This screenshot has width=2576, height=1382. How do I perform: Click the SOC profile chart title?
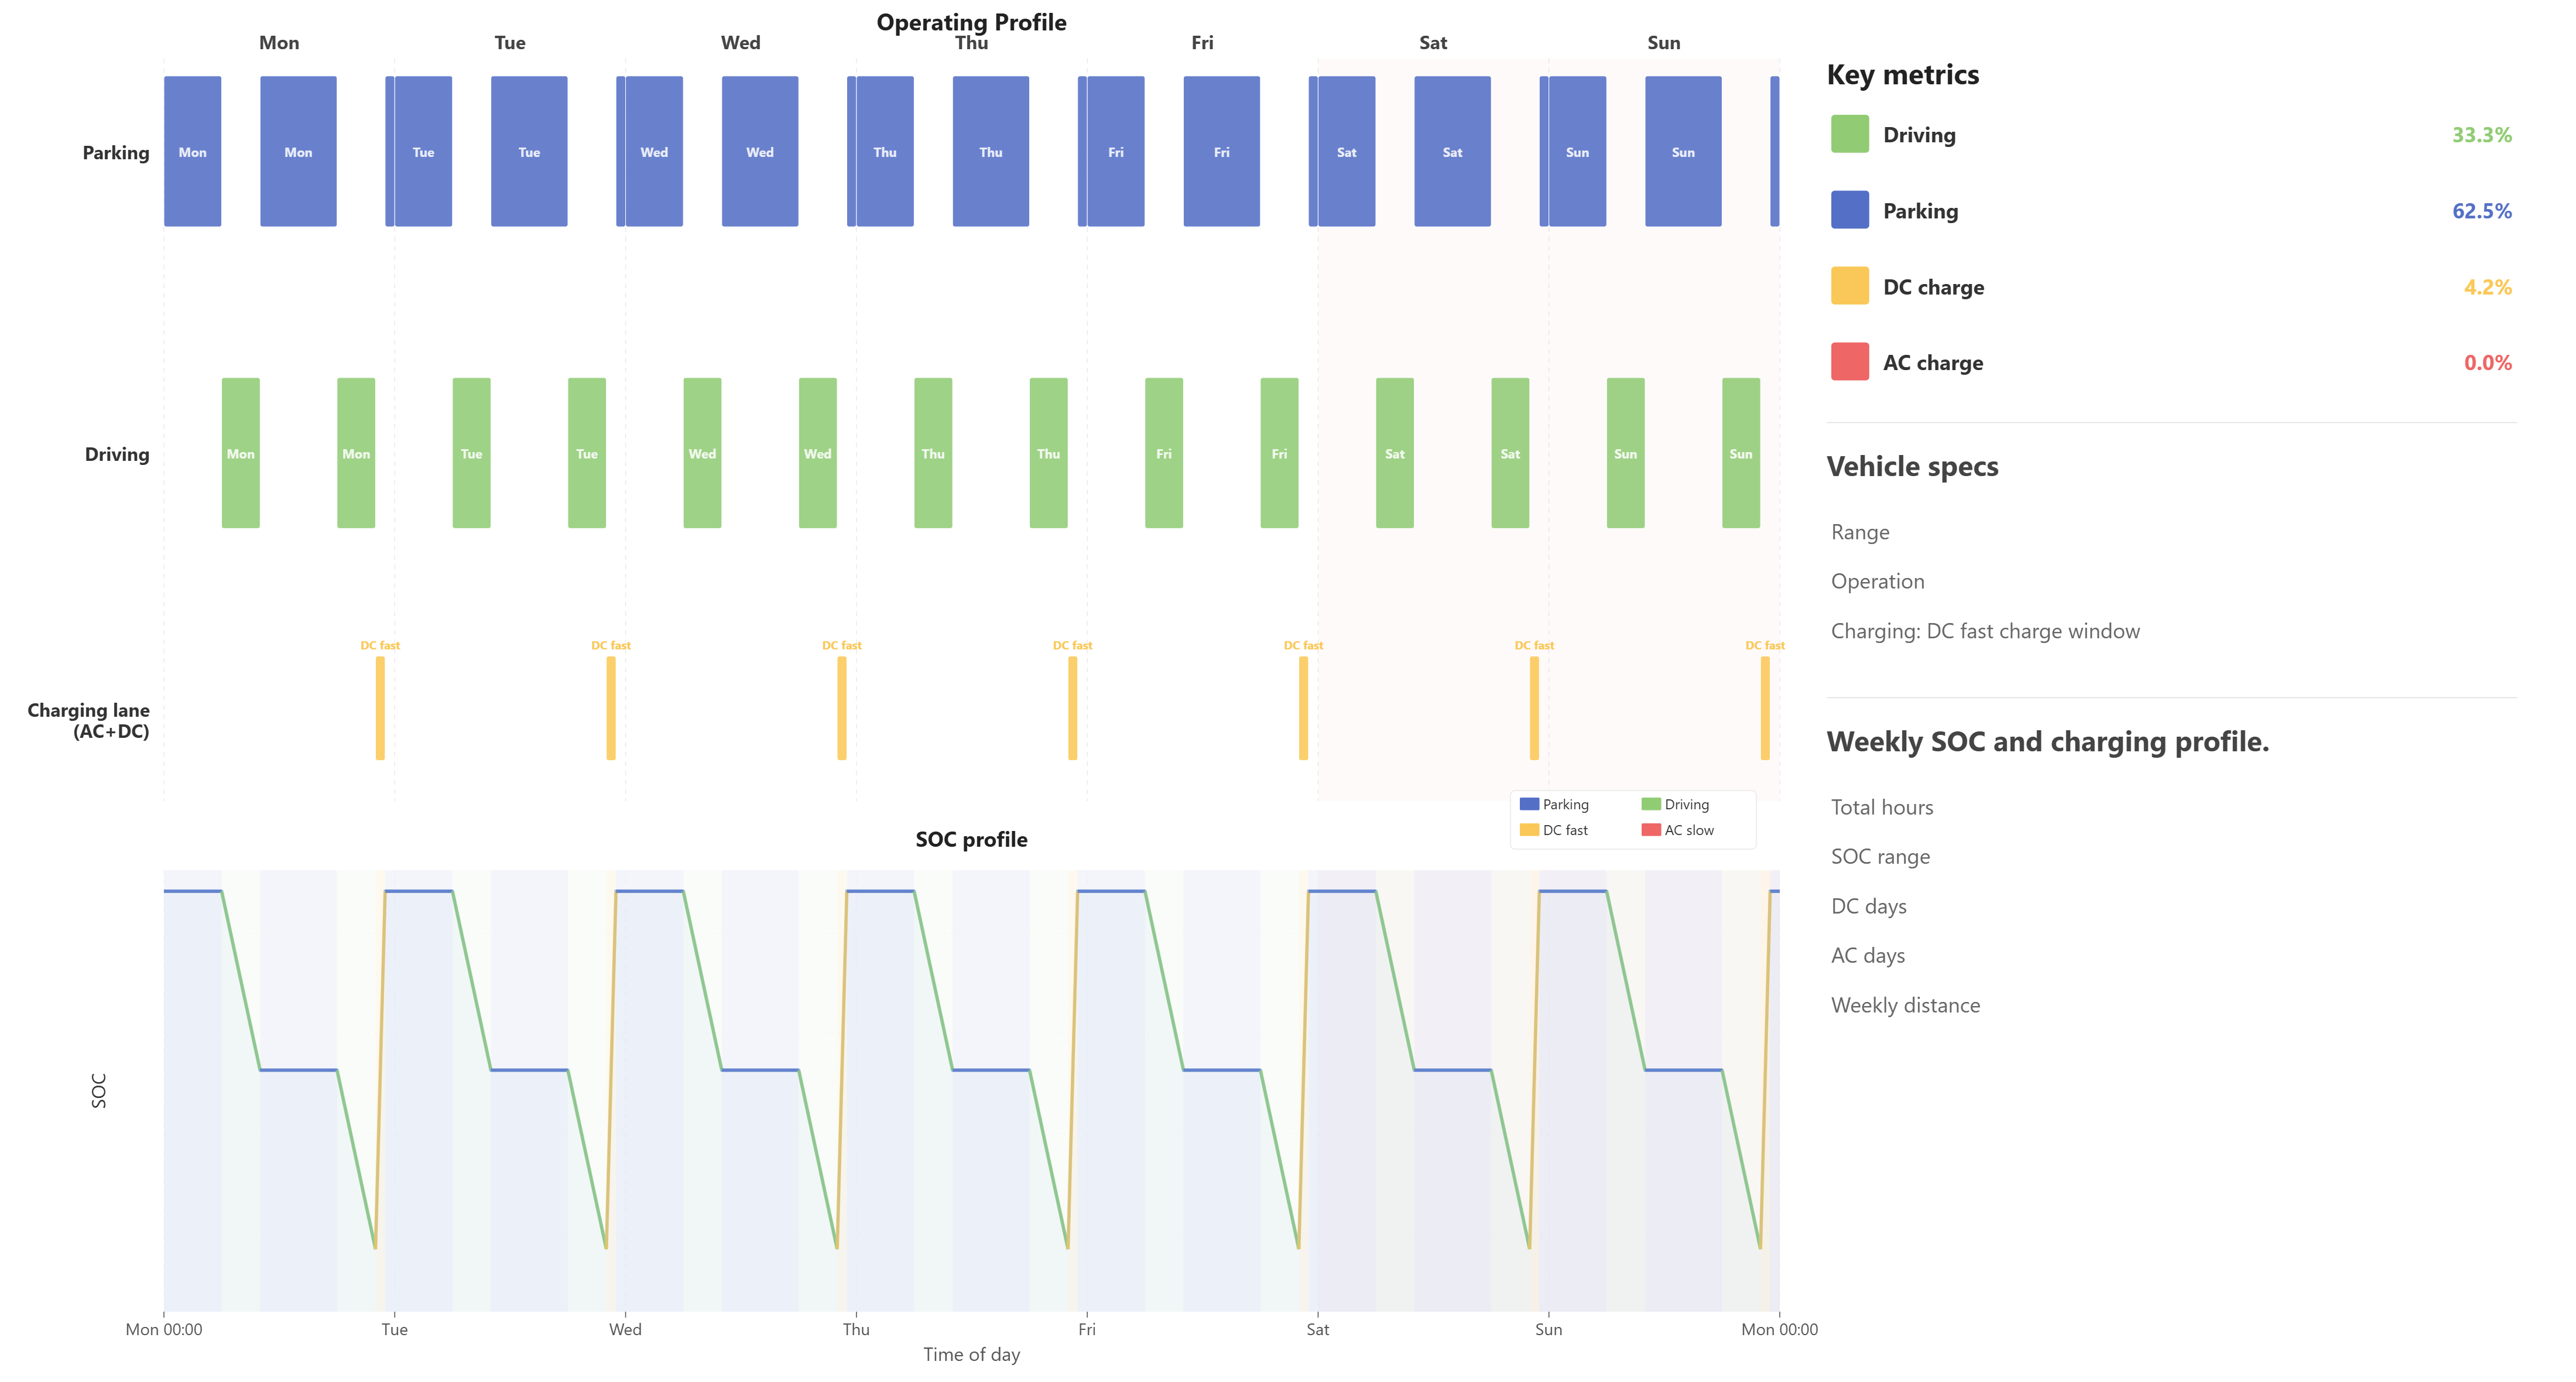(971, 840)
